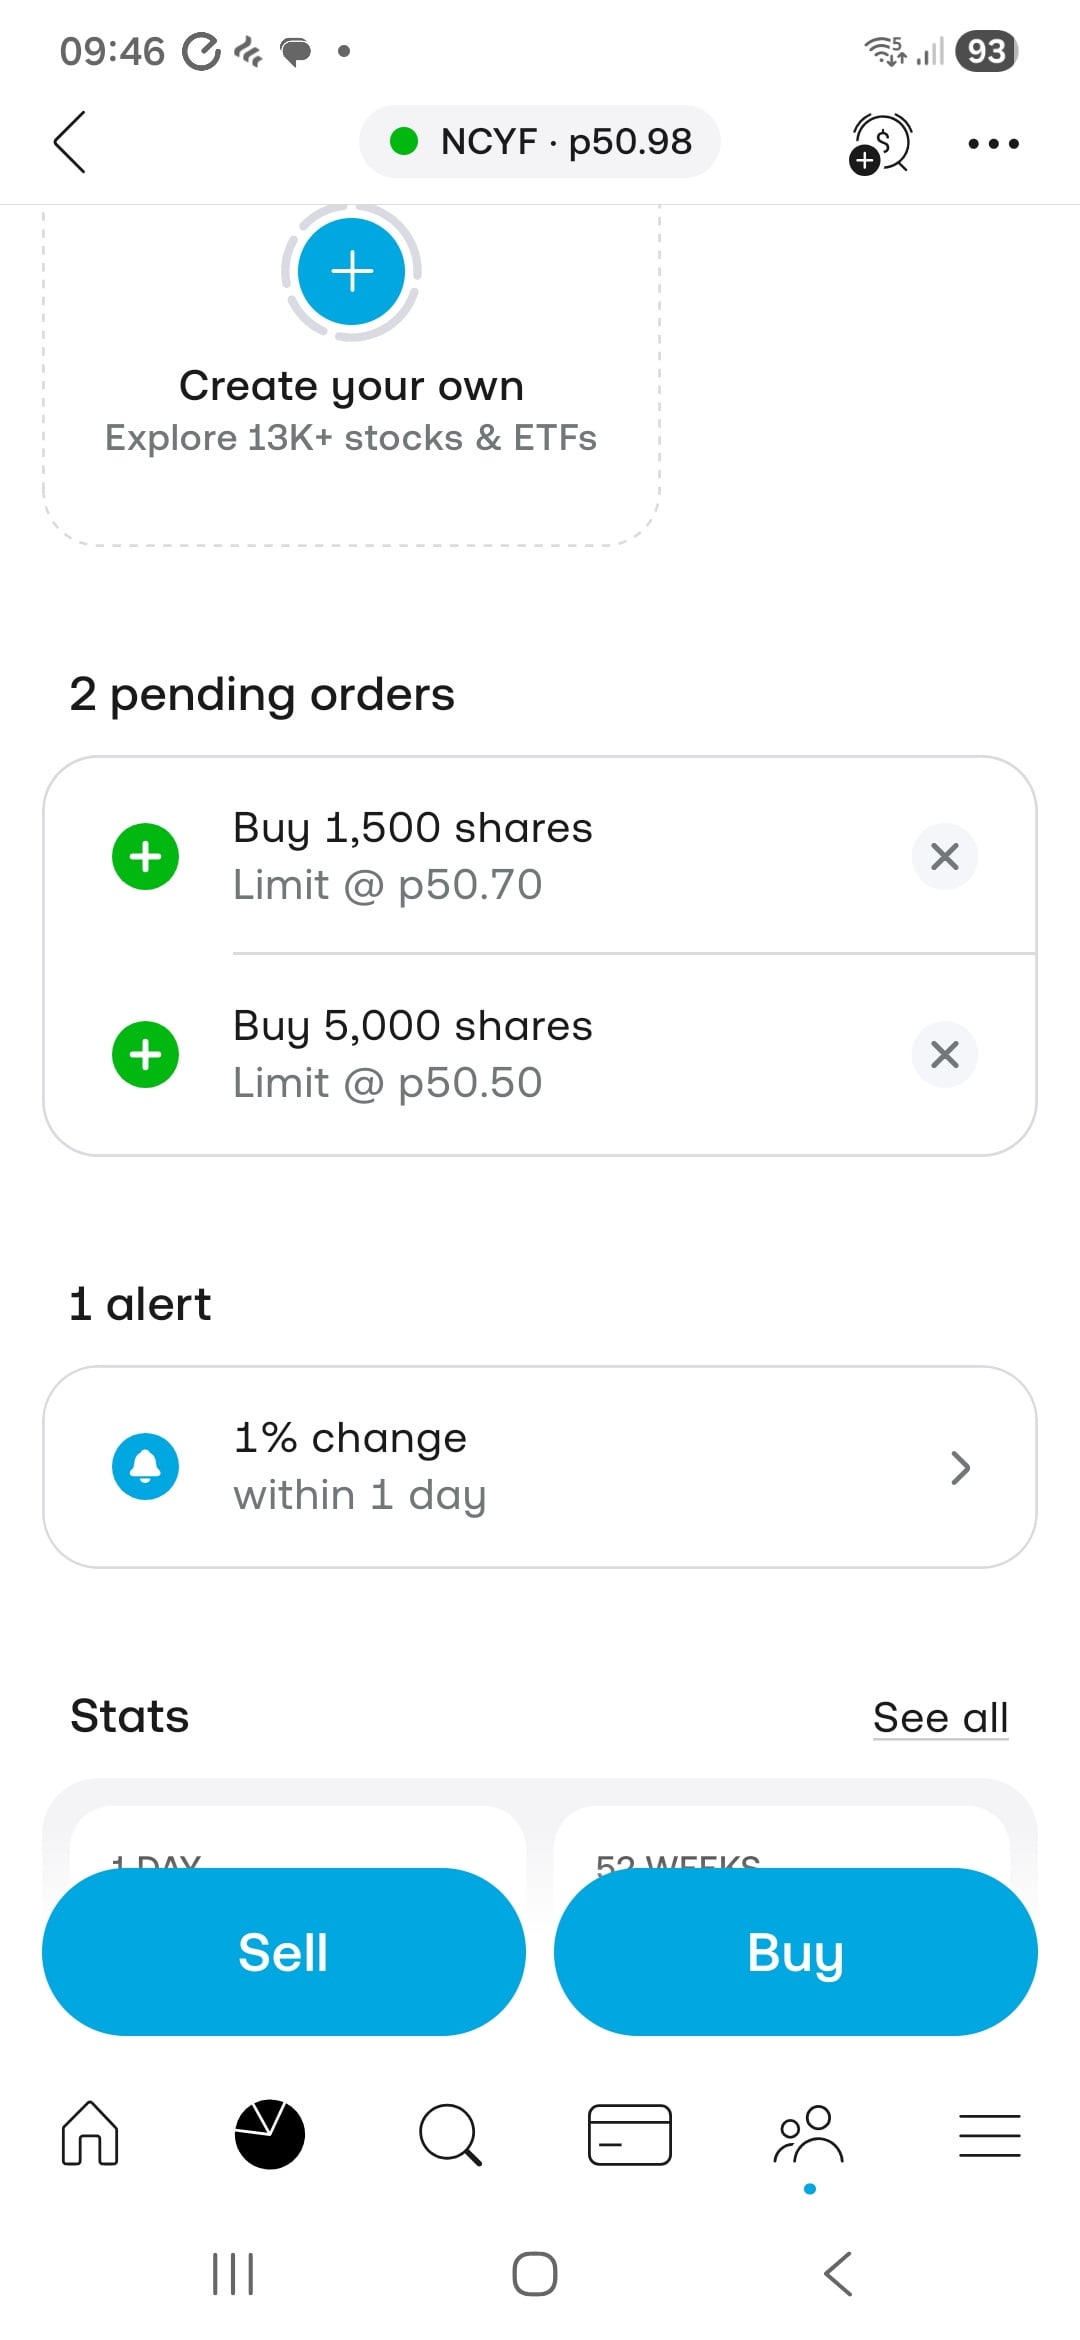This screenshot has width=1080, height=2340.
Task: Cancel the Buy 5,000 shares order
Action: pos(944,1054)
